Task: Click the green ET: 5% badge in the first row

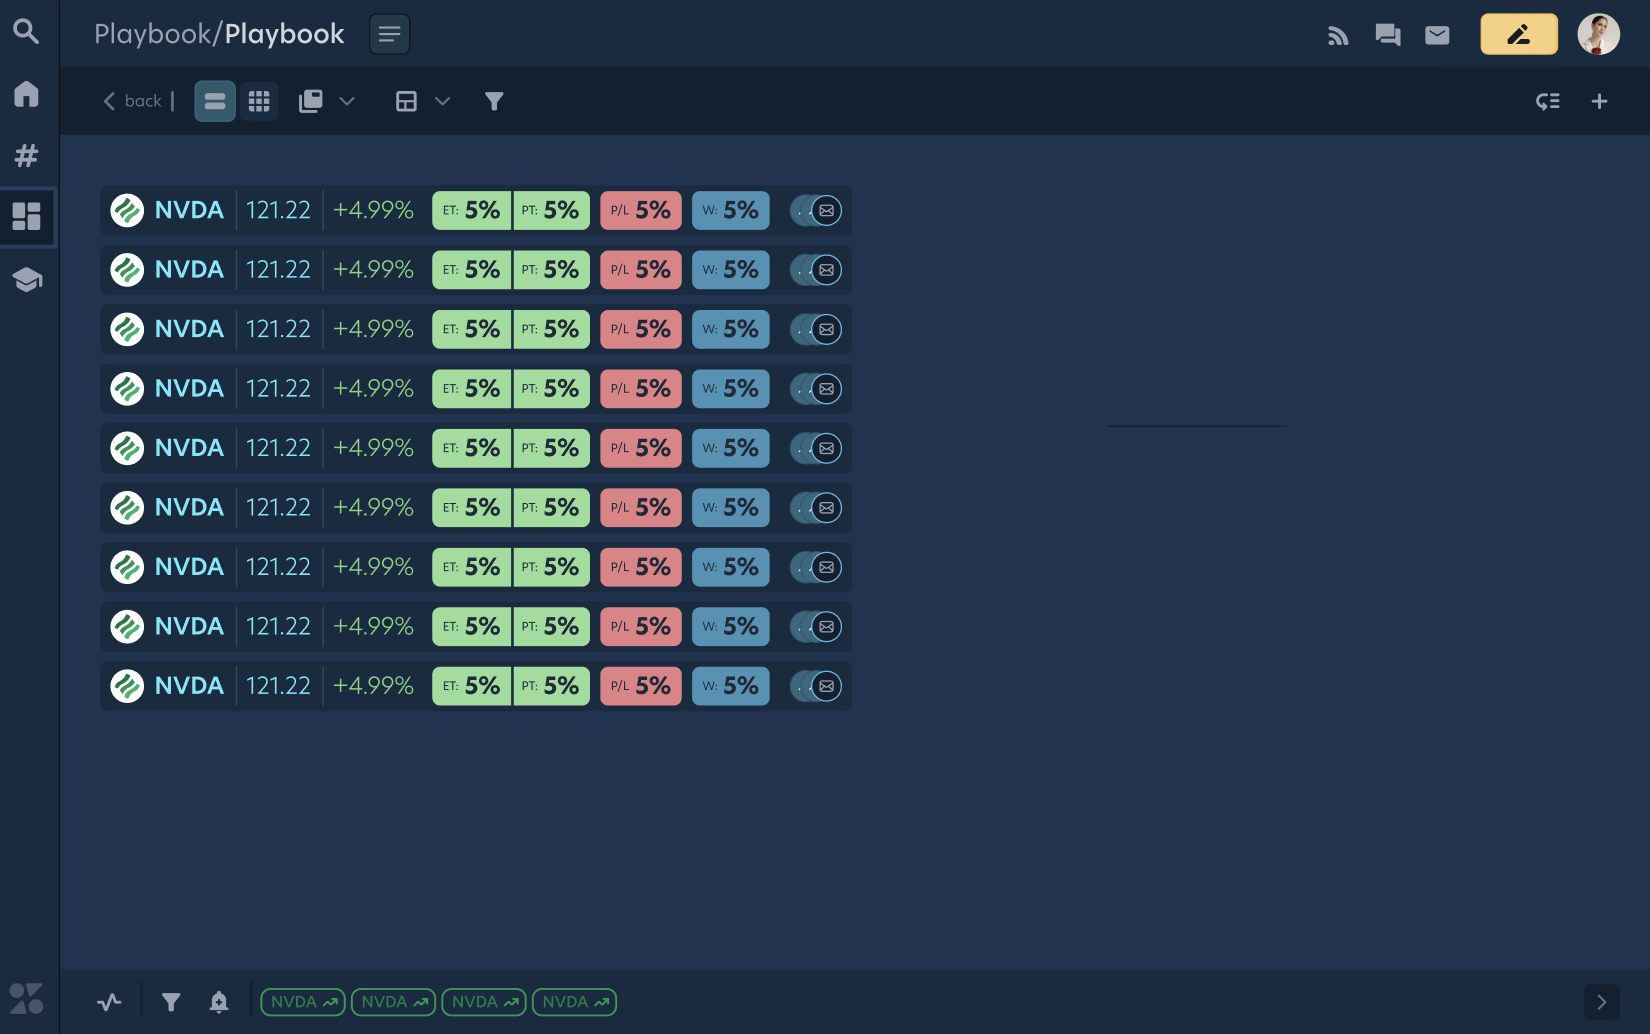Action: tap(471, 211)
